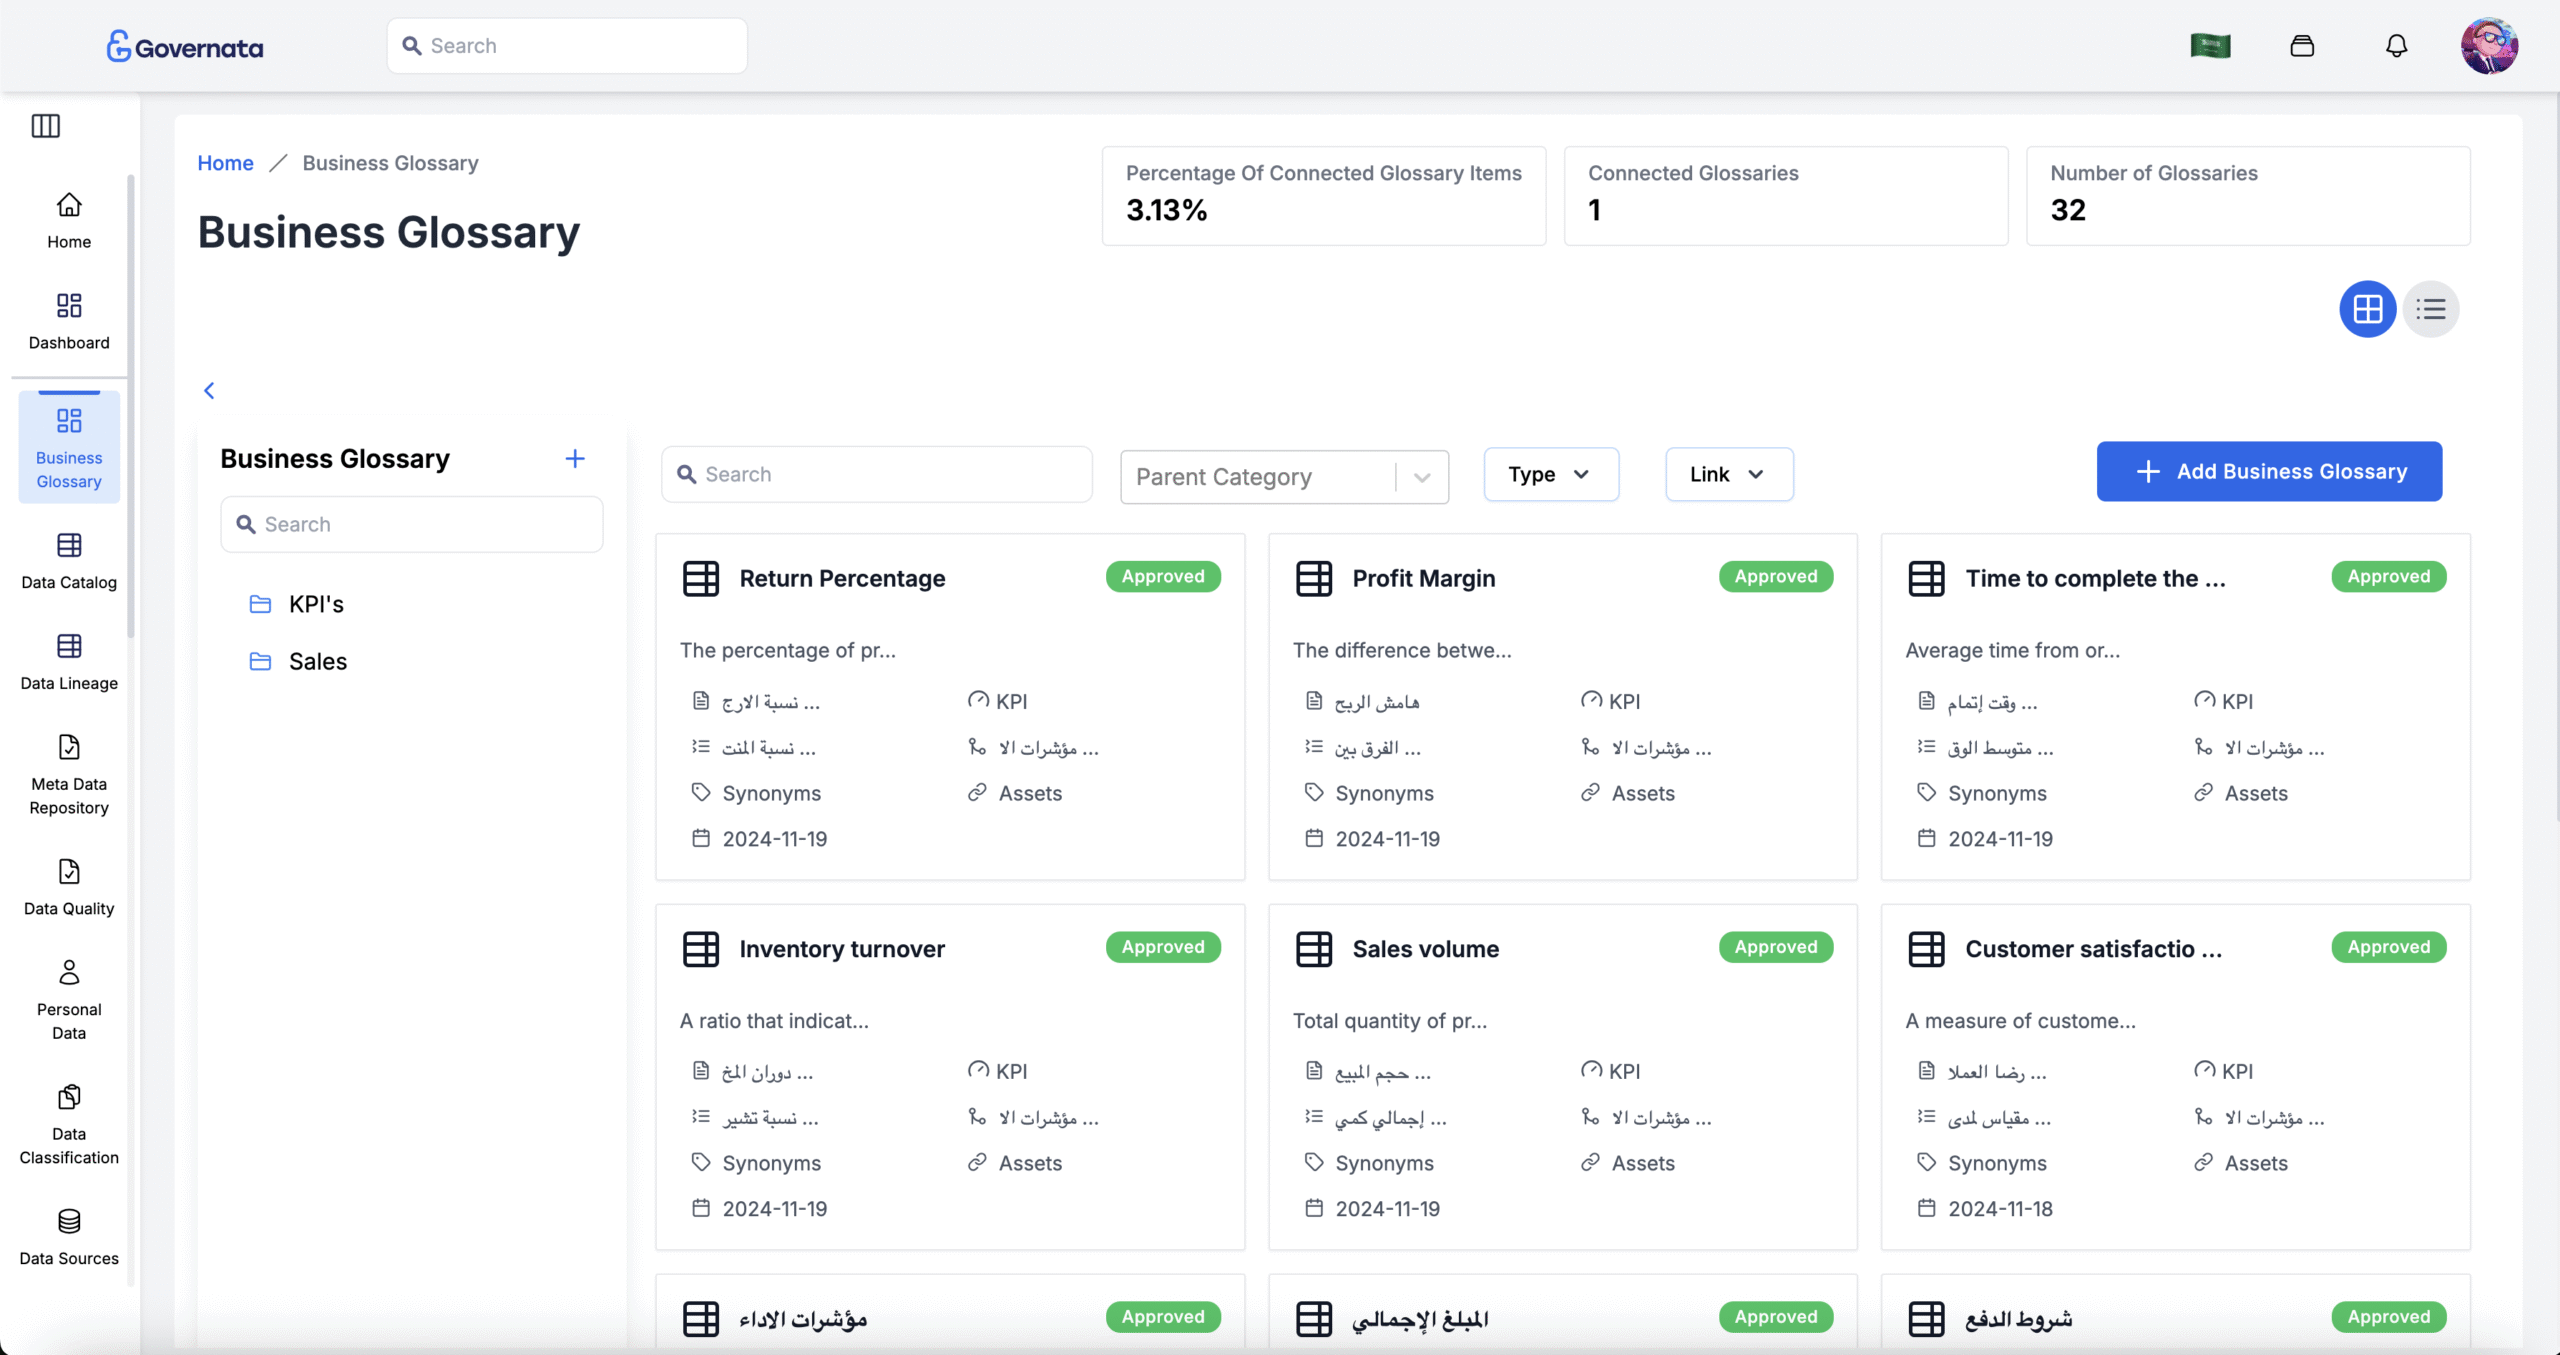Image resolution: width=2560 pixels, height=1355 pixels.
Task: Open the Parent Category dropdown
Action: pyautogui.click(x=1285, y=477)
